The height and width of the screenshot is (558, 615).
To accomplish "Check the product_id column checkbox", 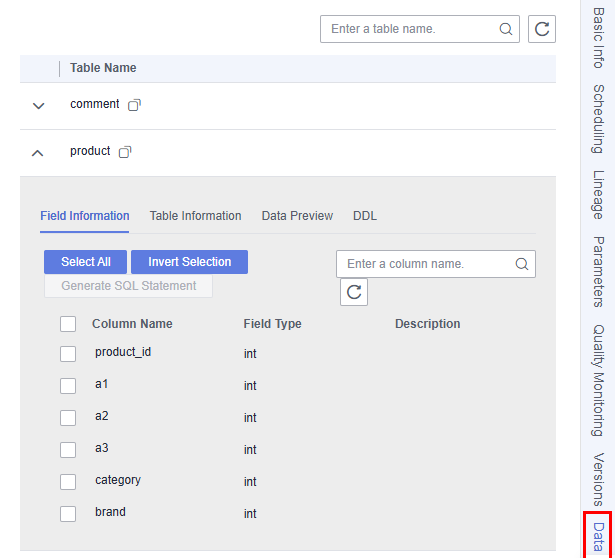I will click(68, 354).
